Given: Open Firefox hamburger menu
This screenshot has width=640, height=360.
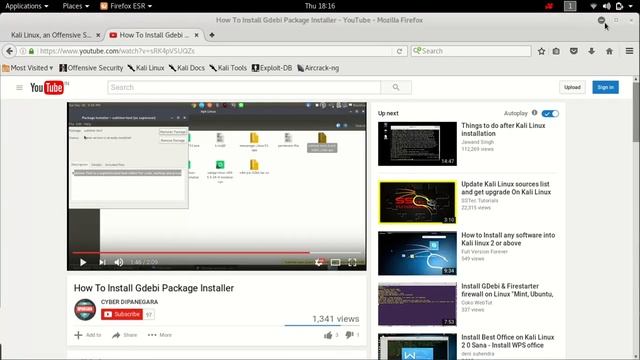Looking at the screenshot, I should tap(629, 51).
